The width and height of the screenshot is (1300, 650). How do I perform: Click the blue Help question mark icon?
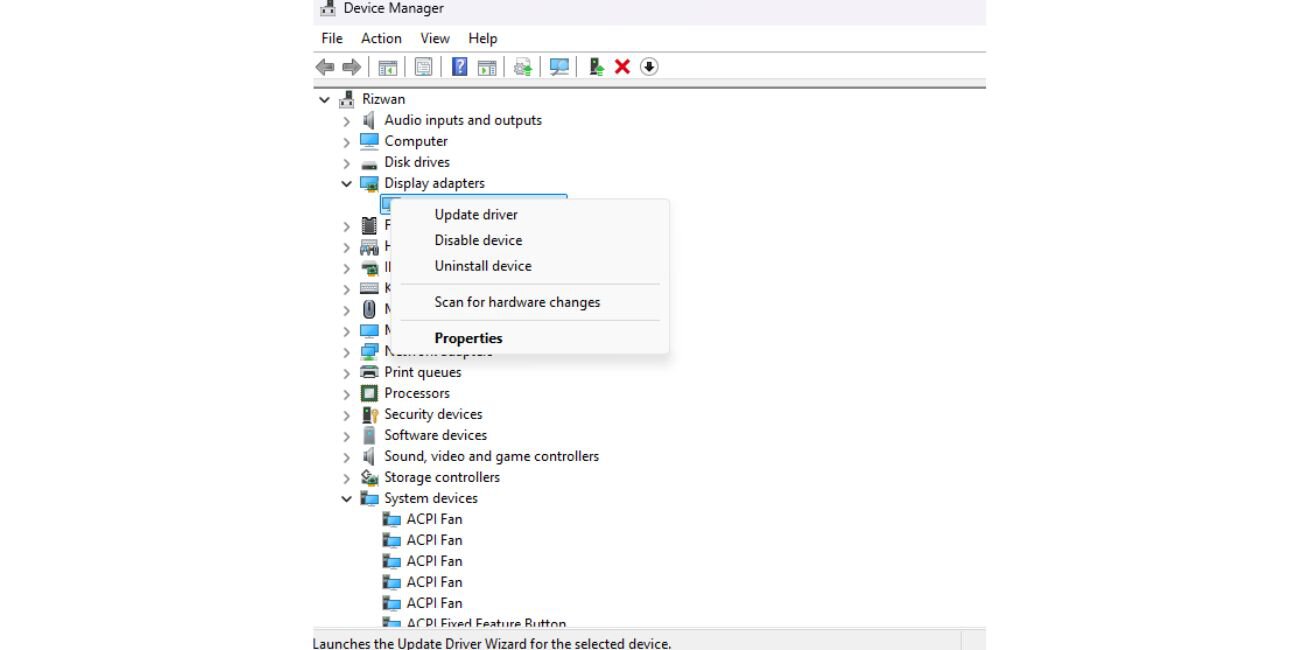pos(459,67)
